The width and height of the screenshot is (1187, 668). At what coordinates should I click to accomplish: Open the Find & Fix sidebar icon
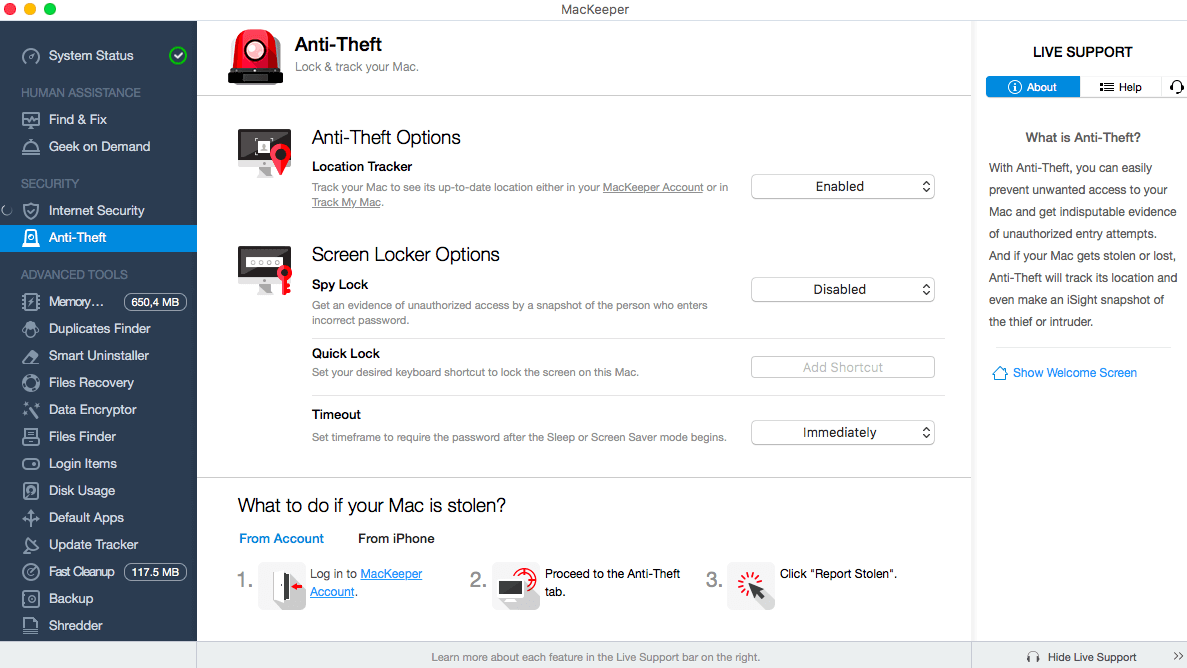click(x=31, y=120)
